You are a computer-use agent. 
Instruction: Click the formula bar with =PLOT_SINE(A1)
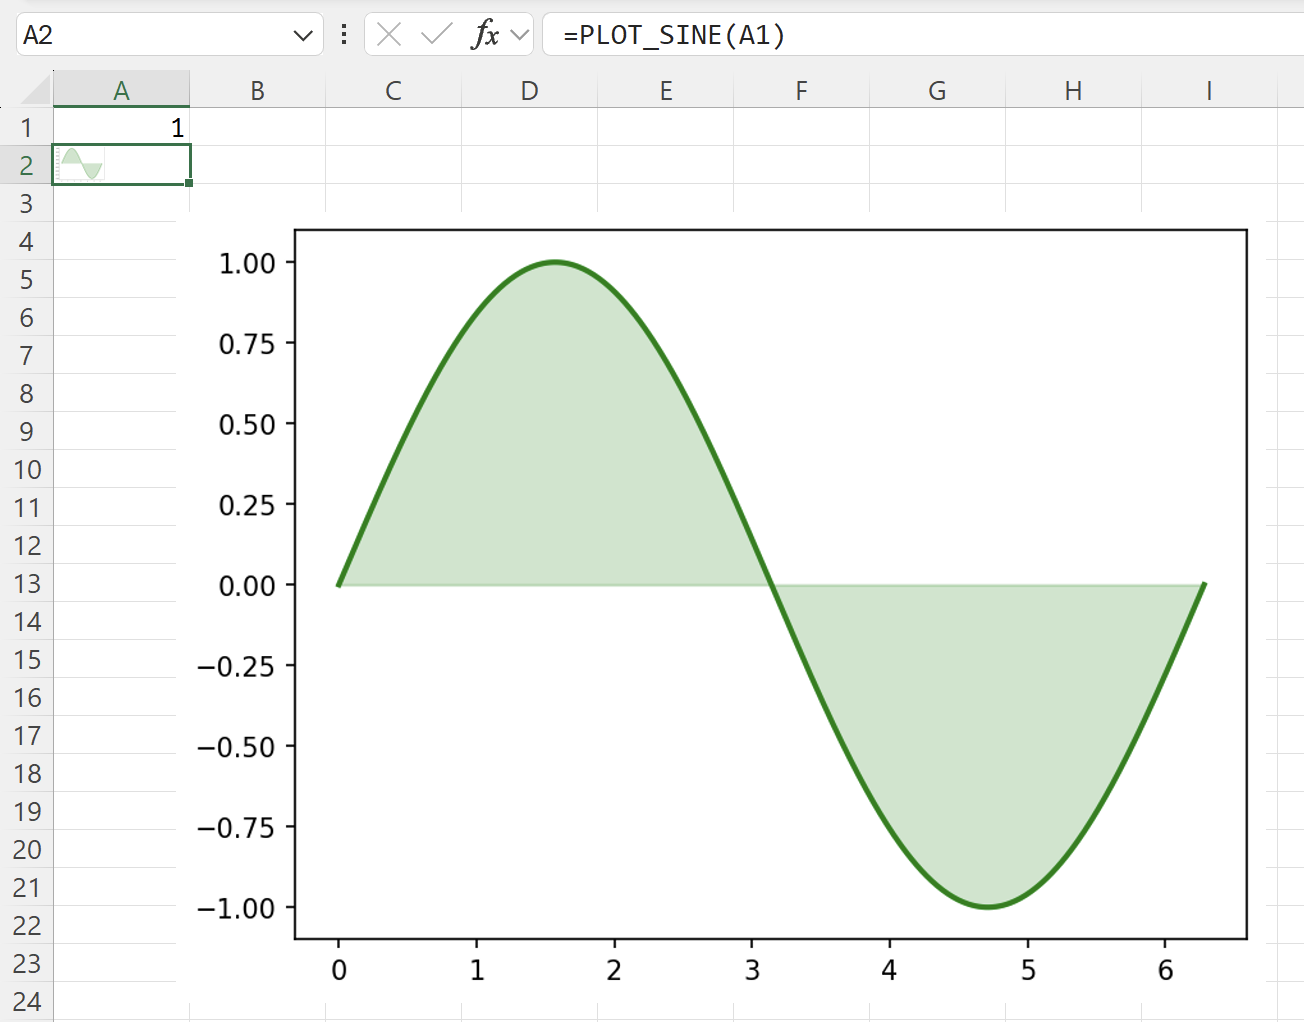[923, 35]
